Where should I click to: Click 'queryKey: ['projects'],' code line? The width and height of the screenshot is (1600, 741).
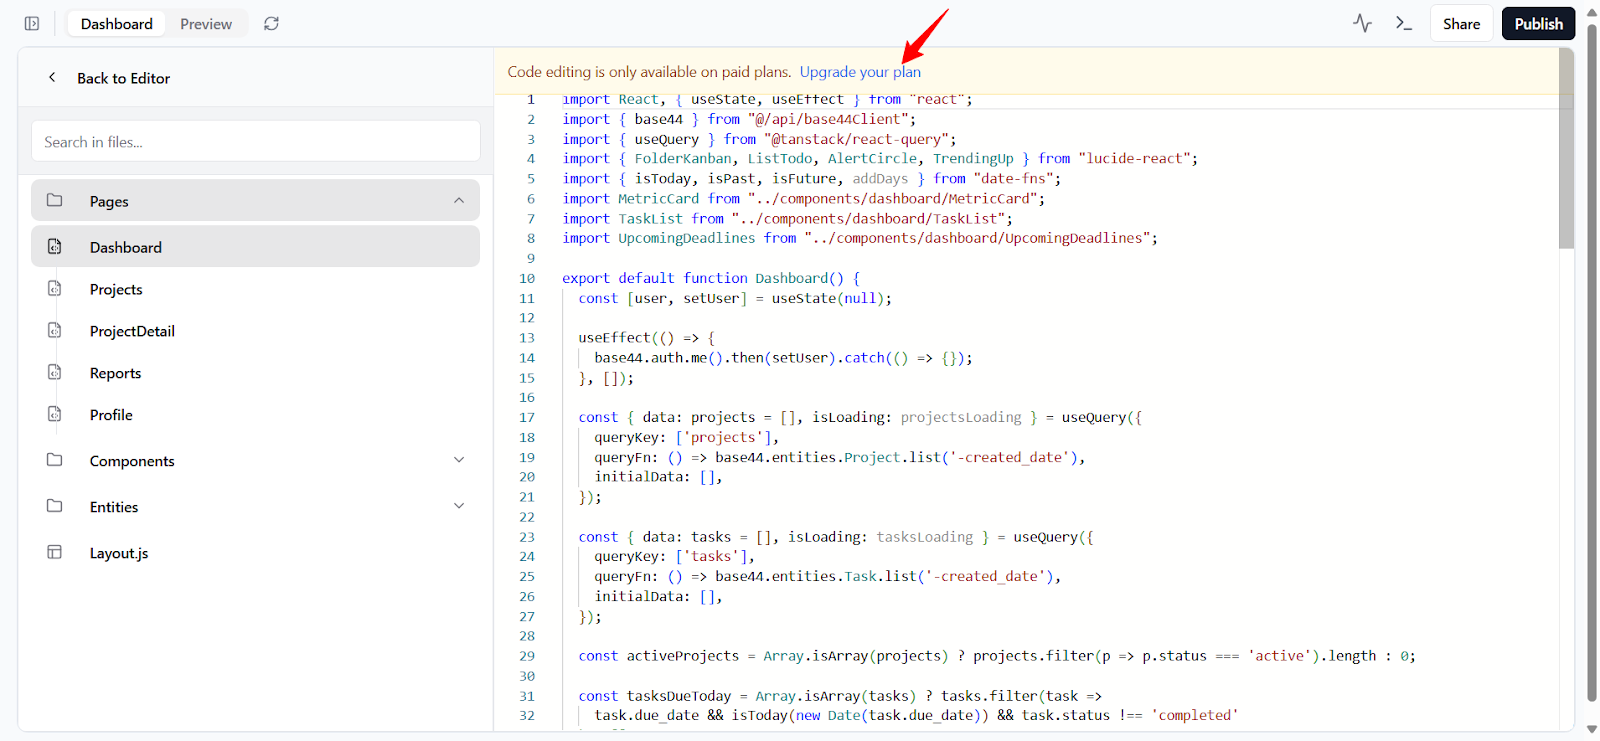[x=686, y=437]
